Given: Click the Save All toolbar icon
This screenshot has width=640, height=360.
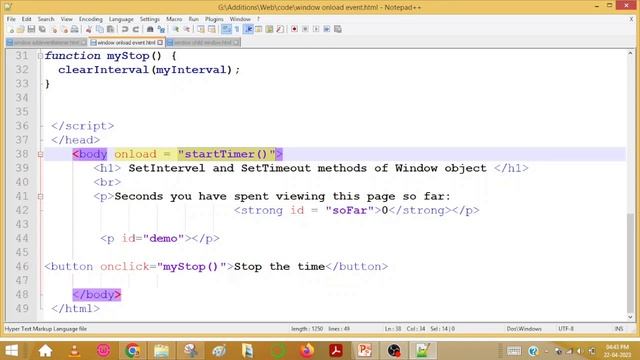Looking at the screenshot, I should pyautogui.click(x=42, y=29).
